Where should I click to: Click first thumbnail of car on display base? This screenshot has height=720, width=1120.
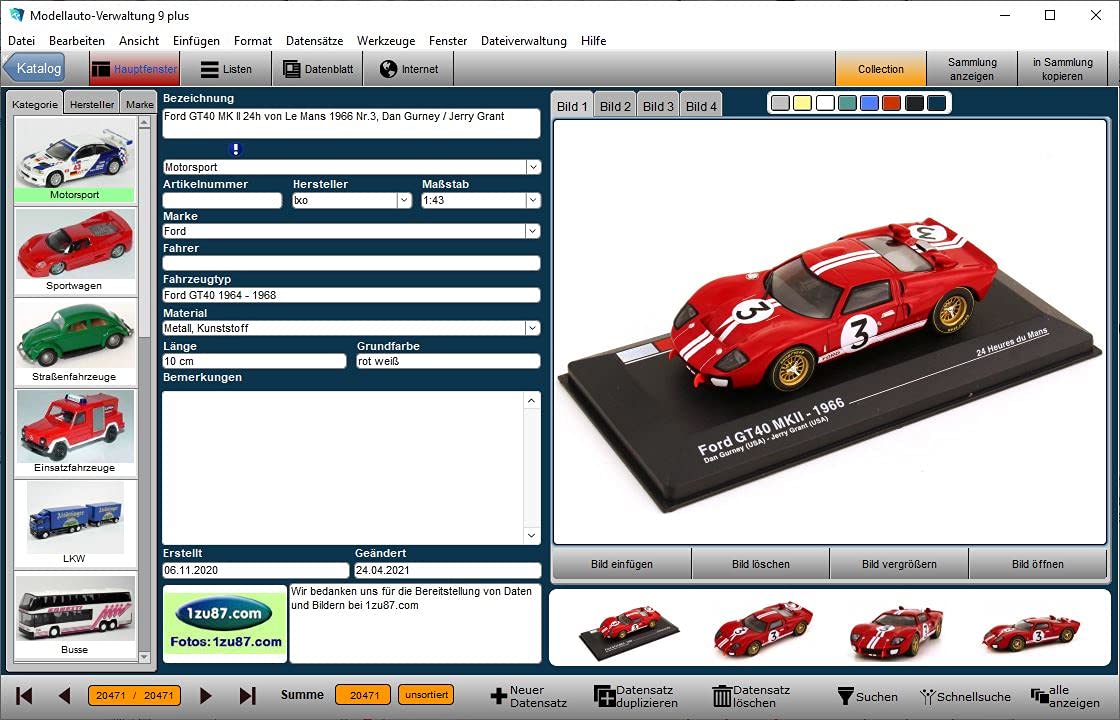pyautogui.click(x=629, y=629)
